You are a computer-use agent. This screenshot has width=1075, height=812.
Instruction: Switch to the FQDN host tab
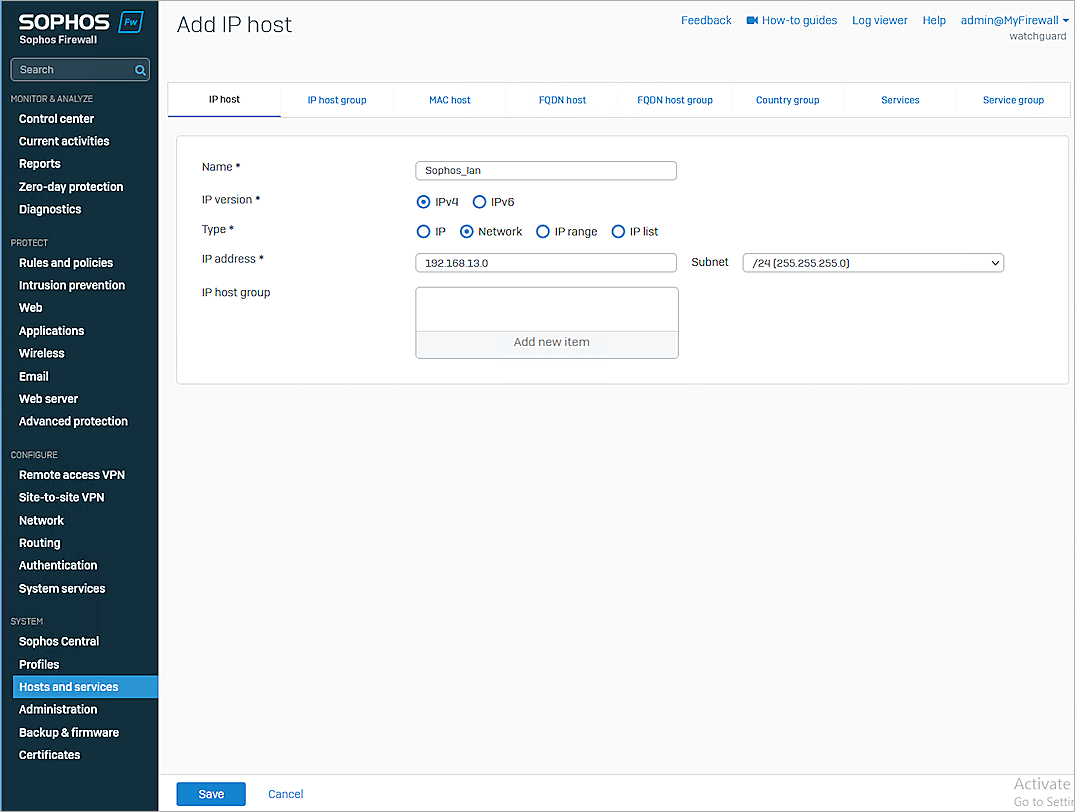click(x=562, y=100)
